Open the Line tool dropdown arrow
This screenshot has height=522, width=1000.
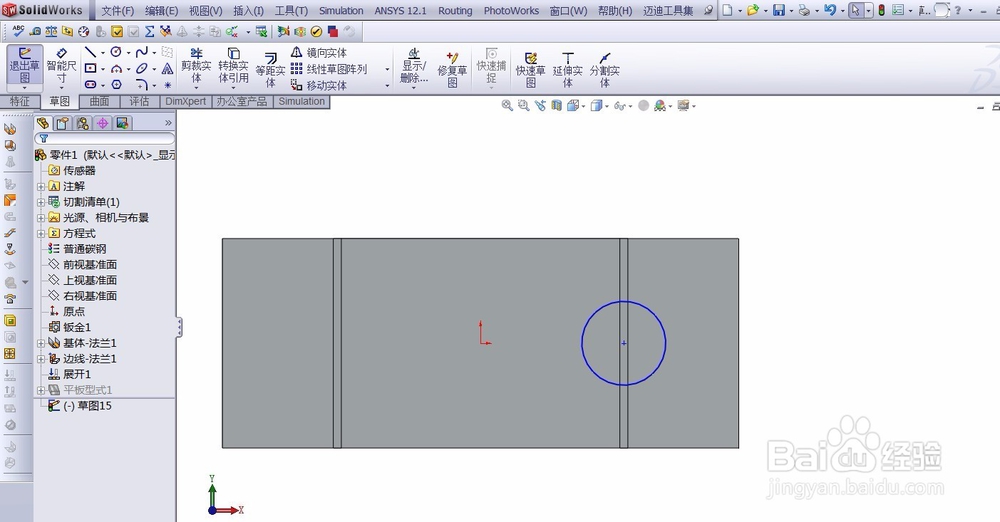(x=103, y=53)
